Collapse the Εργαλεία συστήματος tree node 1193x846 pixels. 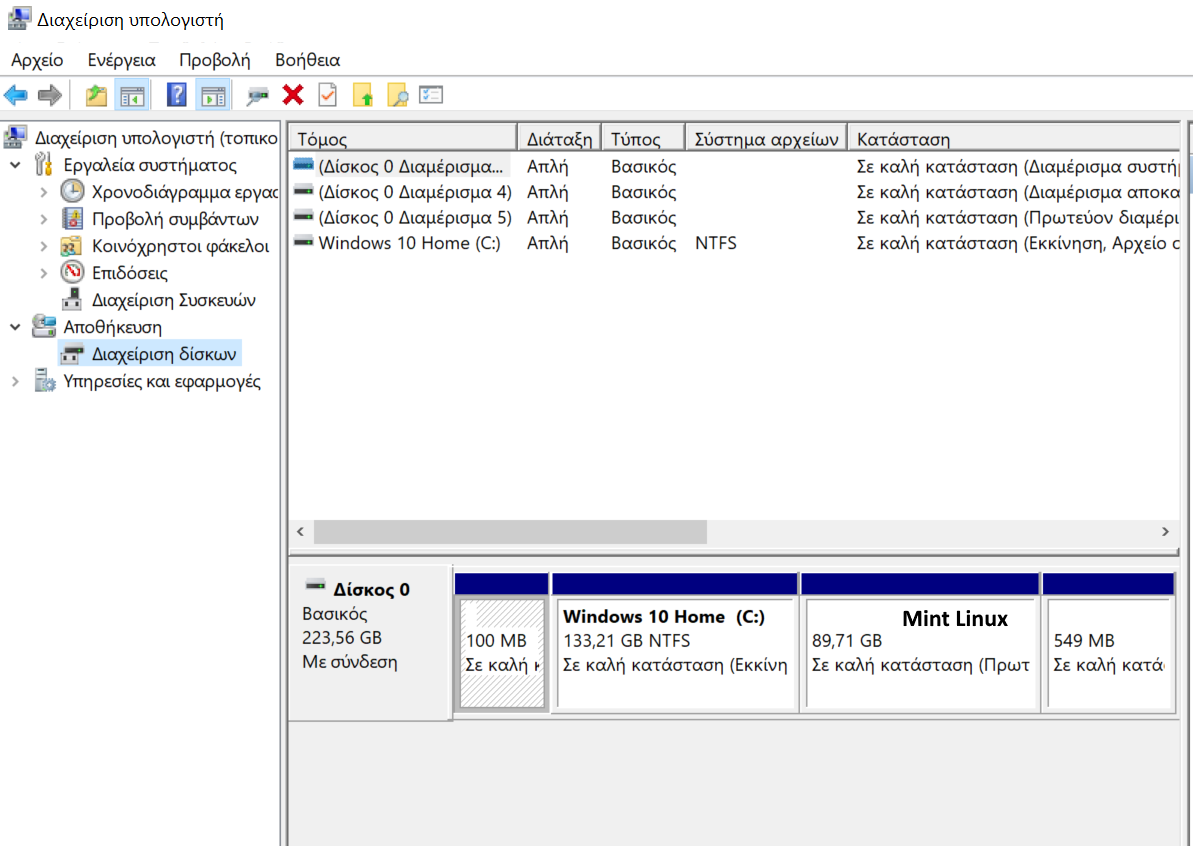click(16, 165)
